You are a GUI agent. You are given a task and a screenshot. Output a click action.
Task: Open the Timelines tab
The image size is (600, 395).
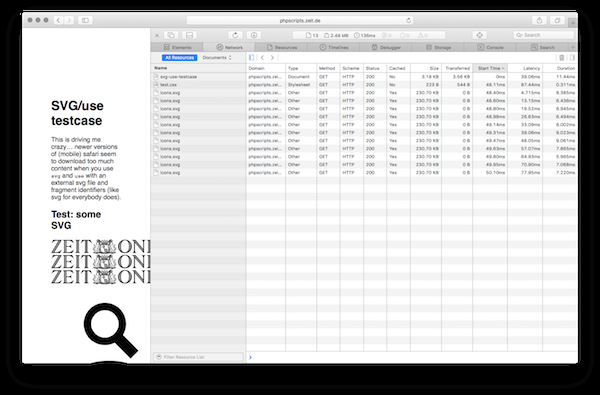(334, 47)
